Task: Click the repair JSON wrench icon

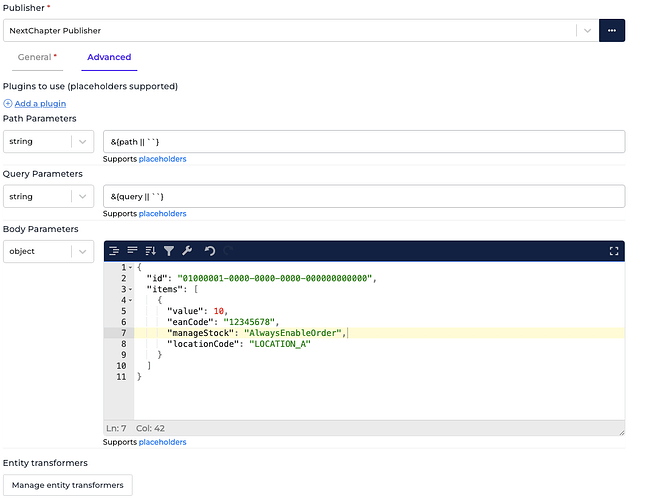Action: (x=187, y=251)
